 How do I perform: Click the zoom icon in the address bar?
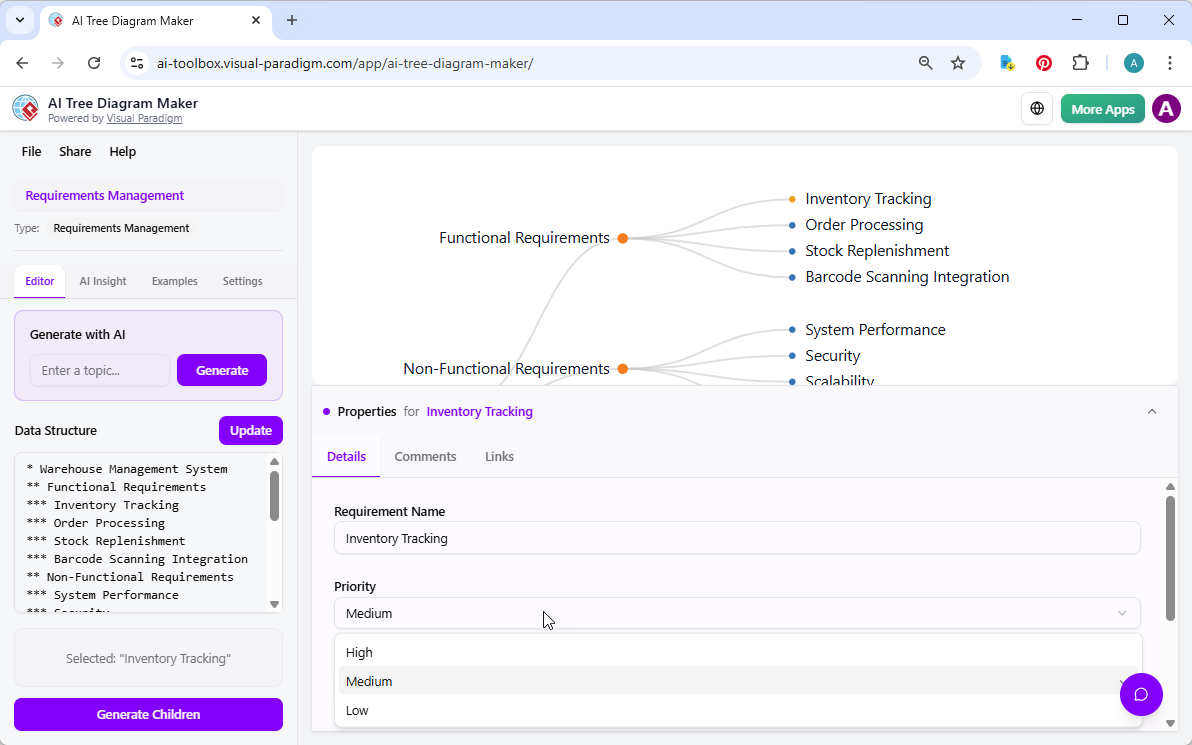[x=925, y=62]
